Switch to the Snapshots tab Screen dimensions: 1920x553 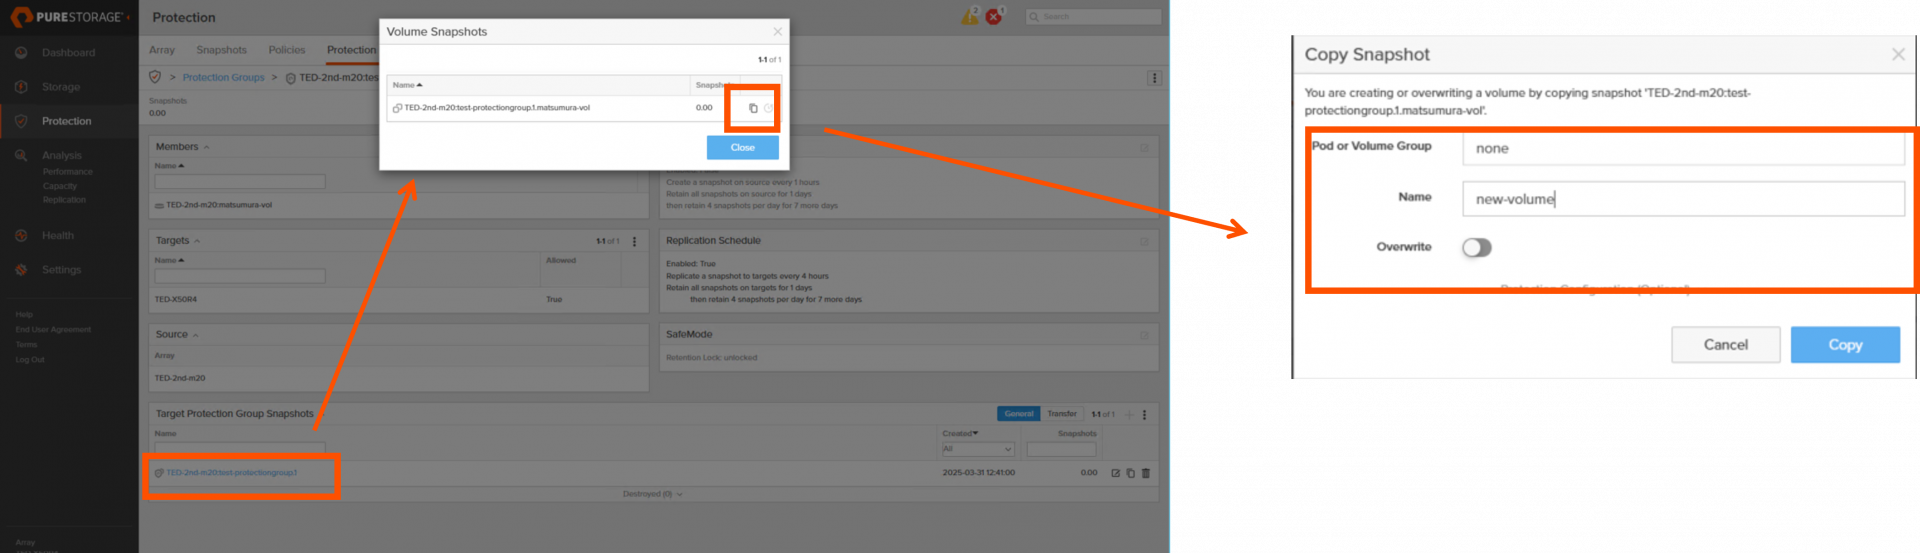[221, 50]
